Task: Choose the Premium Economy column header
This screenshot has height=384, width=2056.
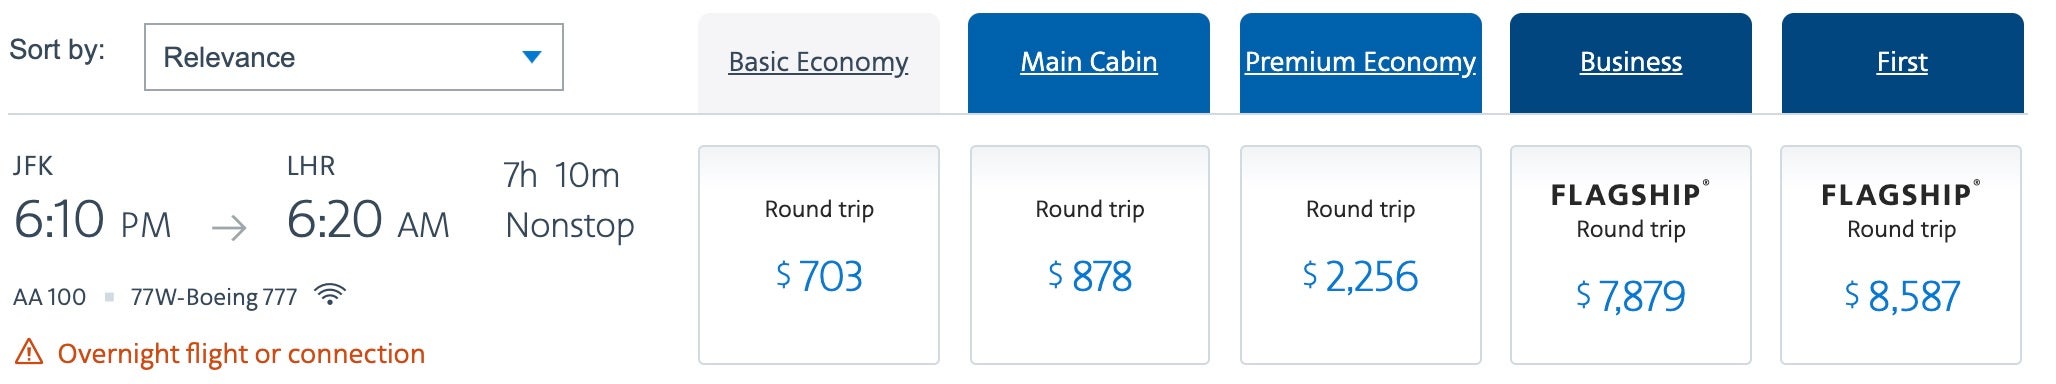Action: click(1361, 62)
